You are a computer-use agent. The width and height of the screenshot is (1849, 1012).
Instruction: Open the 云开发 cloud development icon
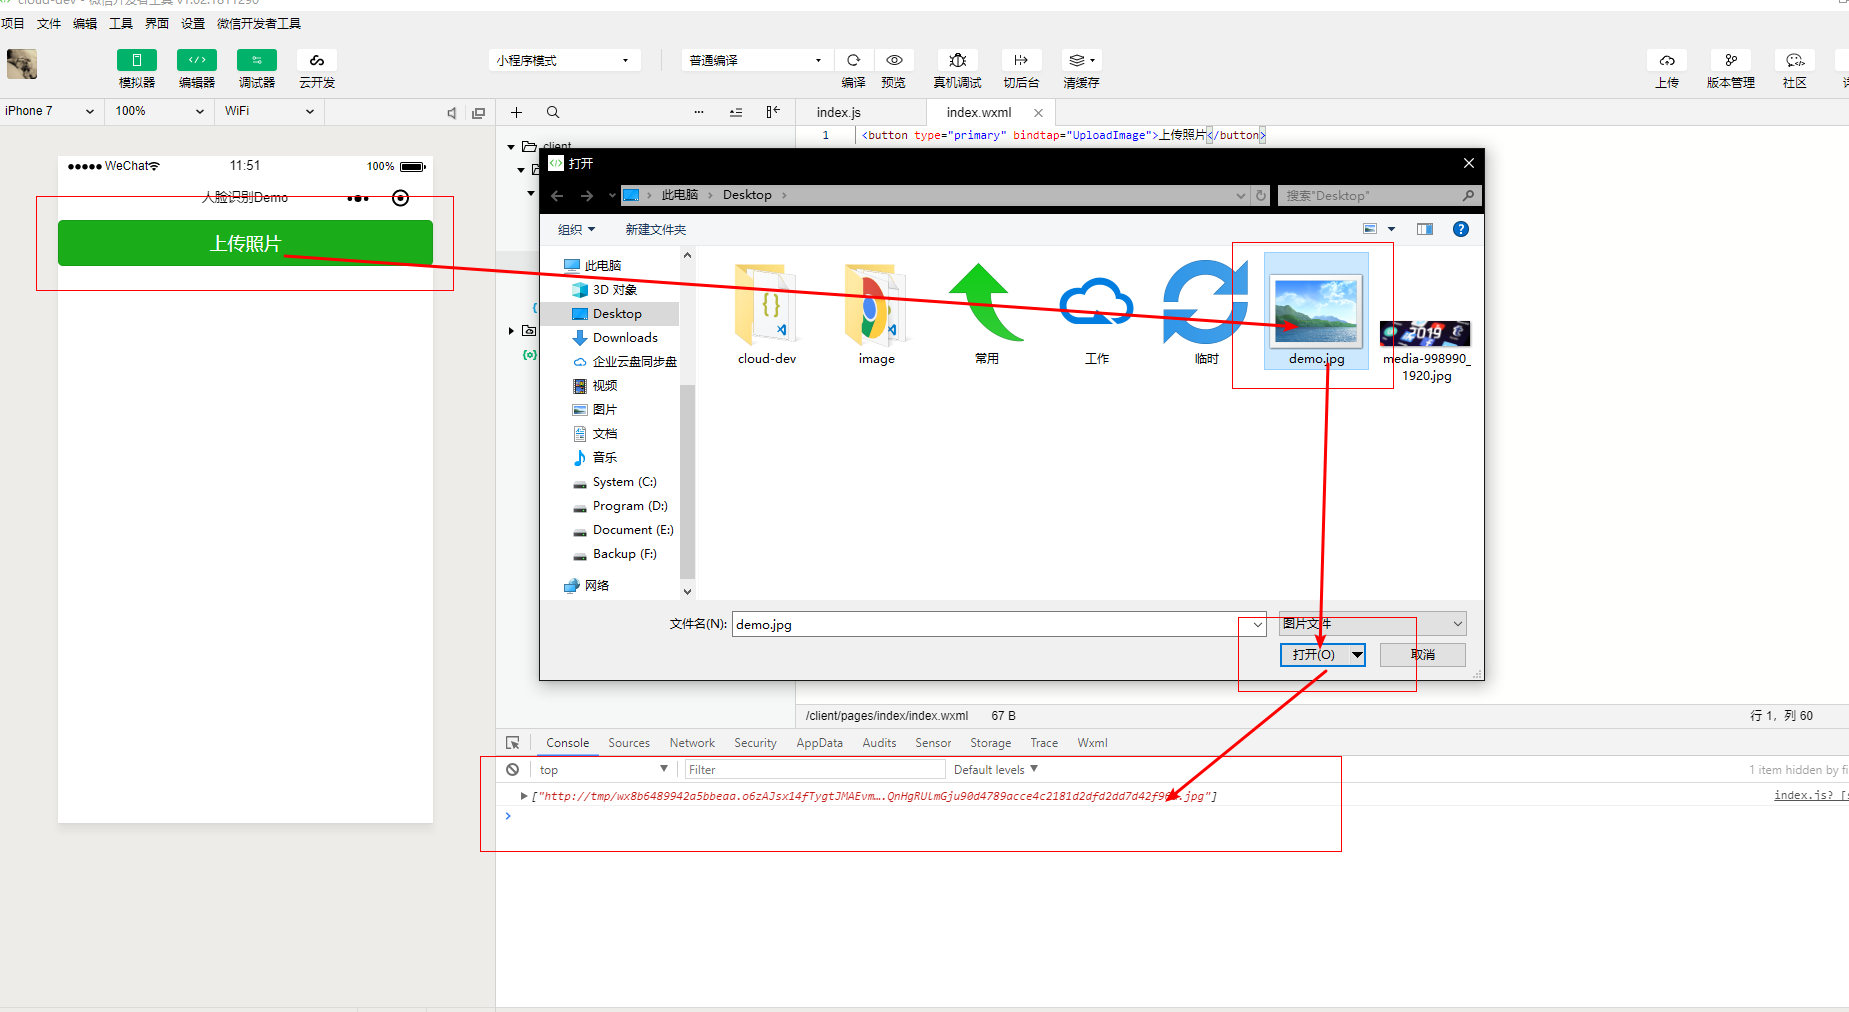coord(316,61)
